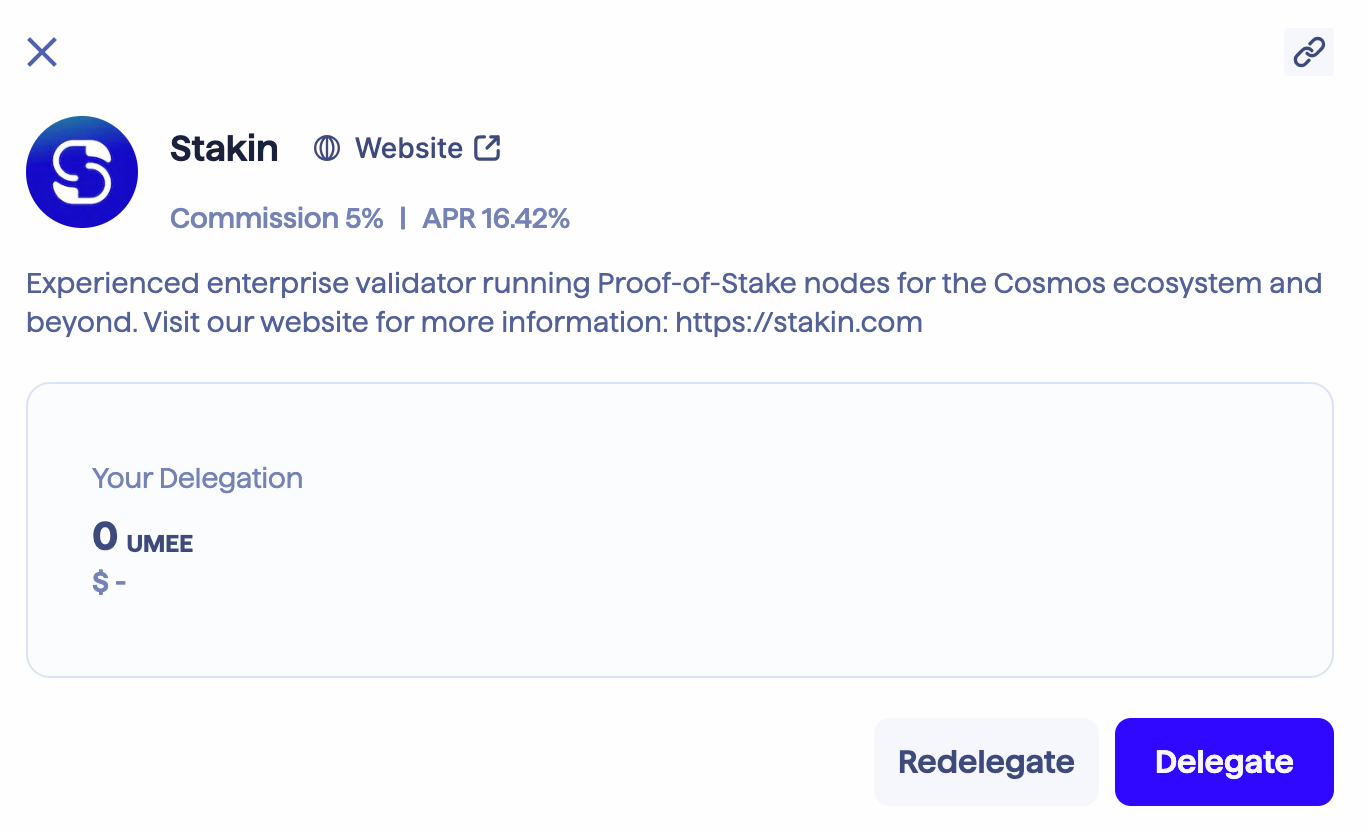Open the Website link

(x=409, y=149)
